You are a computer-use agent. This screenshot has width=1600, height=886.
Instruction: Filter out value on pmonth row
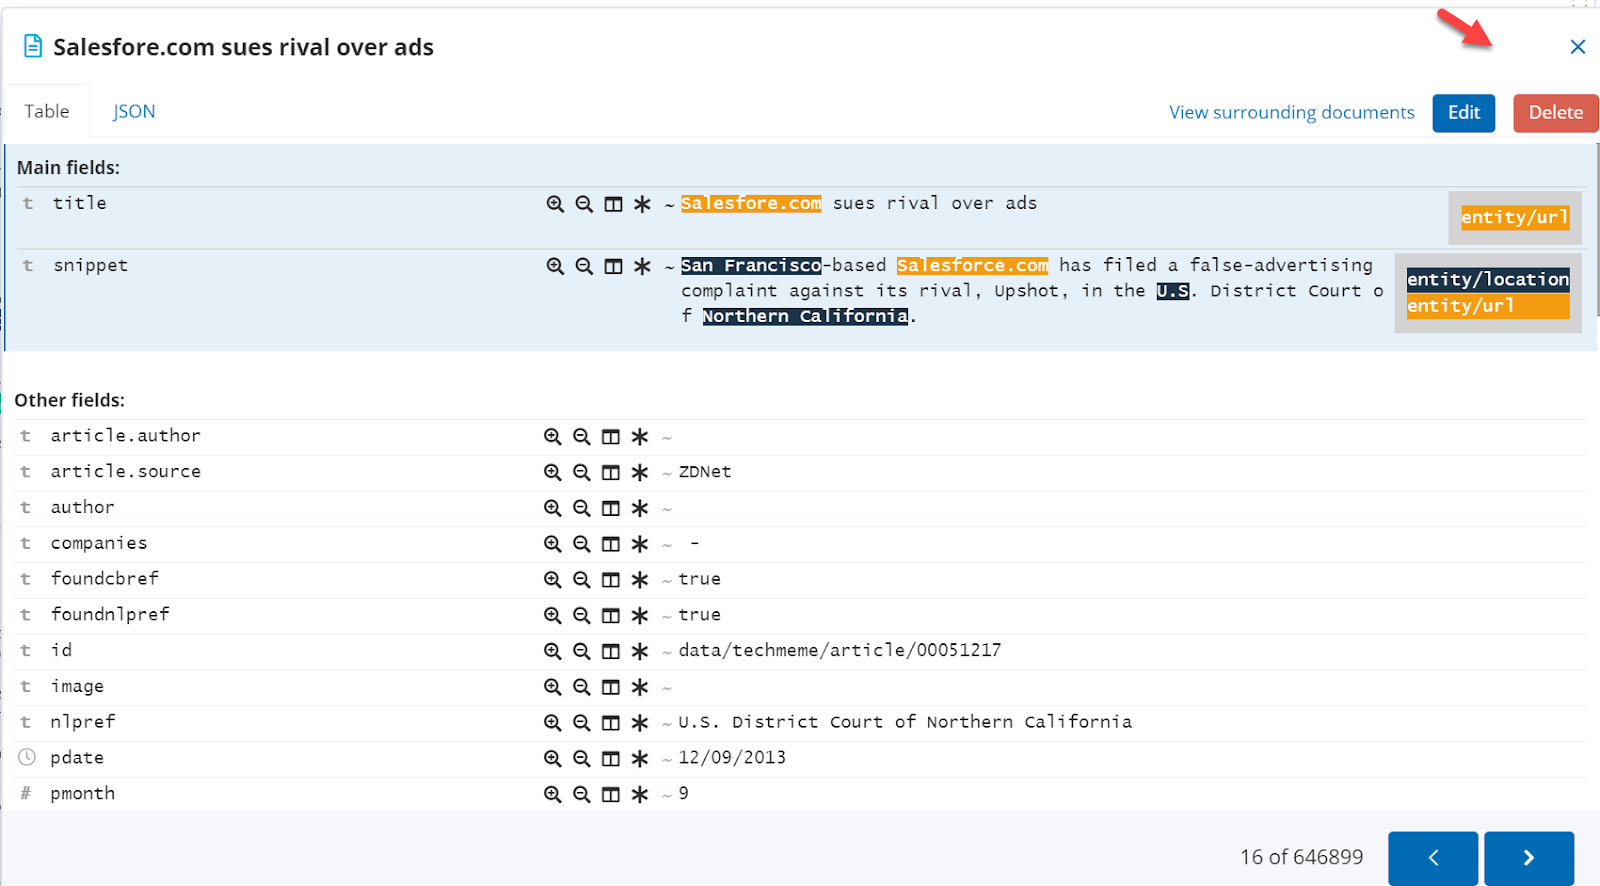click(581, 794)
